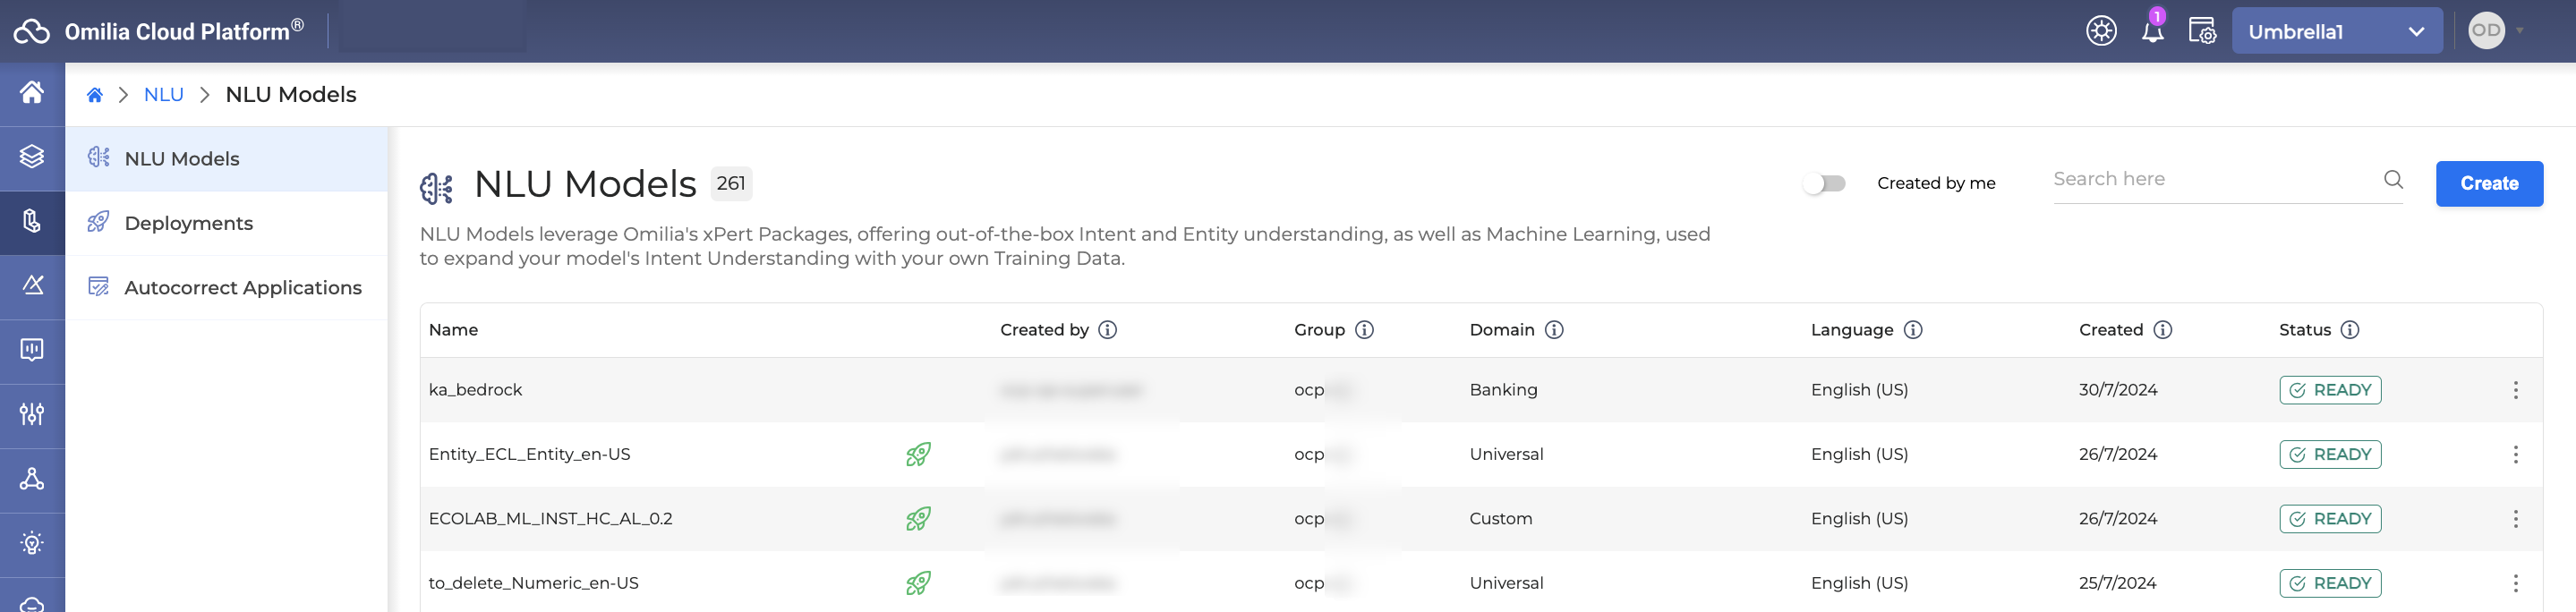
Task: Open the Entity_ECL_Entity_en-US model
Action: pos(529,455)
